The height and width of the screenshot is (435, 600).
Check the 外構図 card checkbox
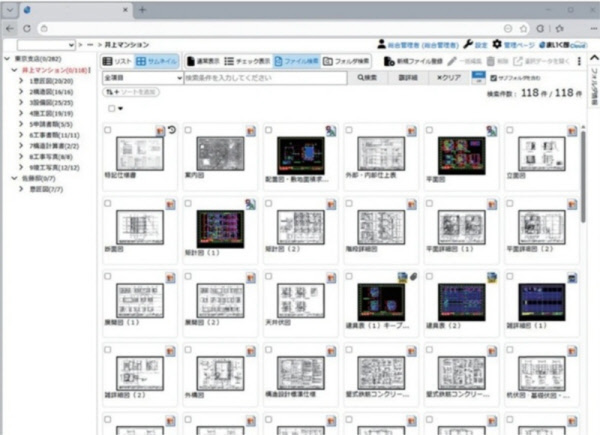(188, 350)
